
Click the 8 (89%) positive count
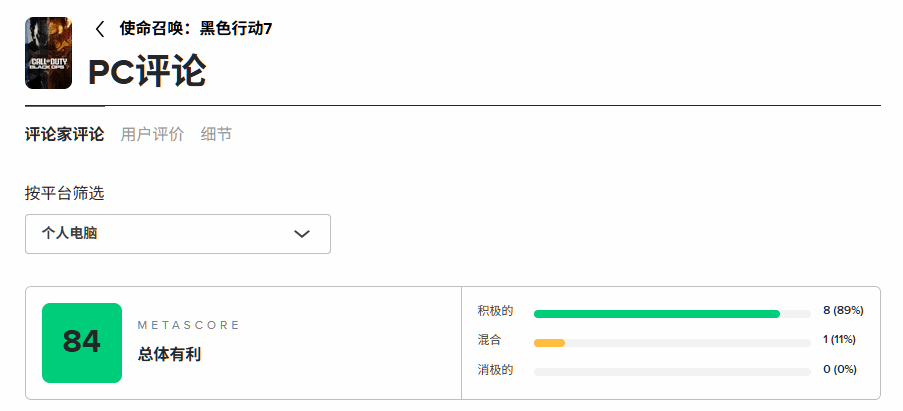click(842, 311)
